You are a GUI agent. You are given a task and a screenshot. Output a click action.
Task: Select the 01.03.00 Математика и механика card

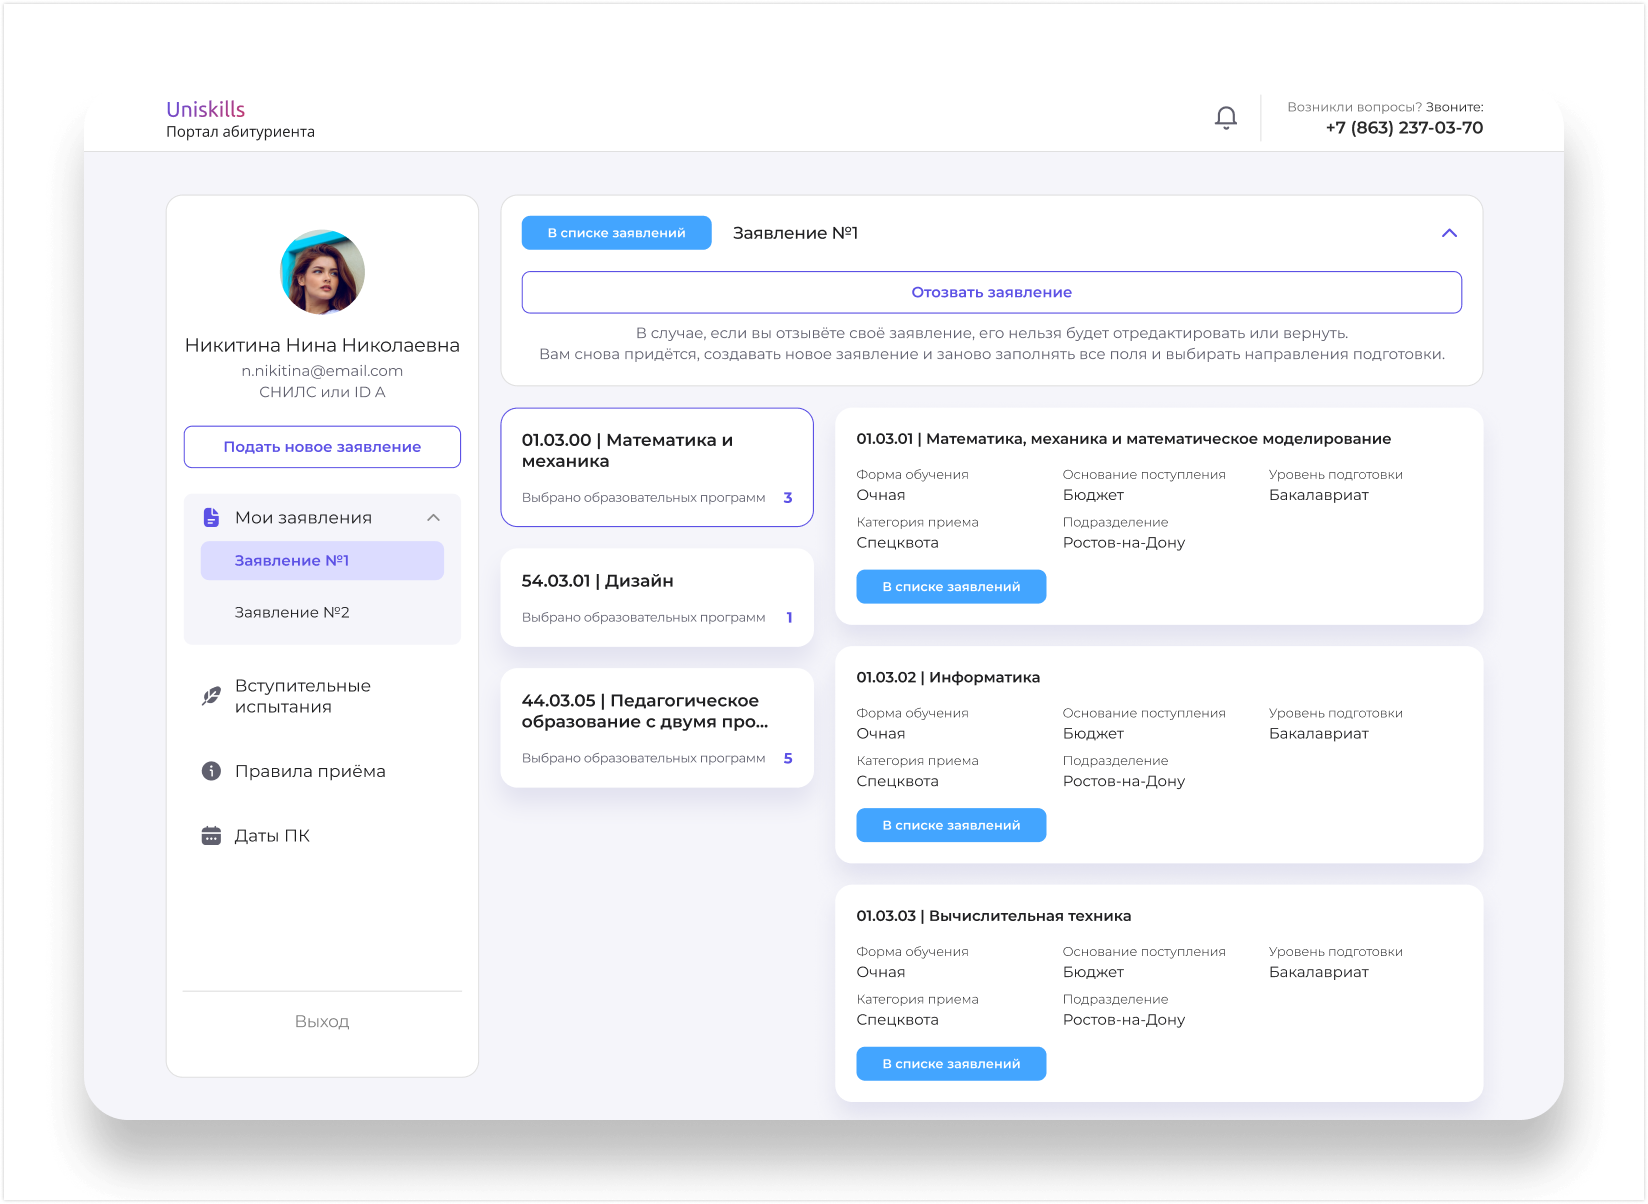point(657,467)
